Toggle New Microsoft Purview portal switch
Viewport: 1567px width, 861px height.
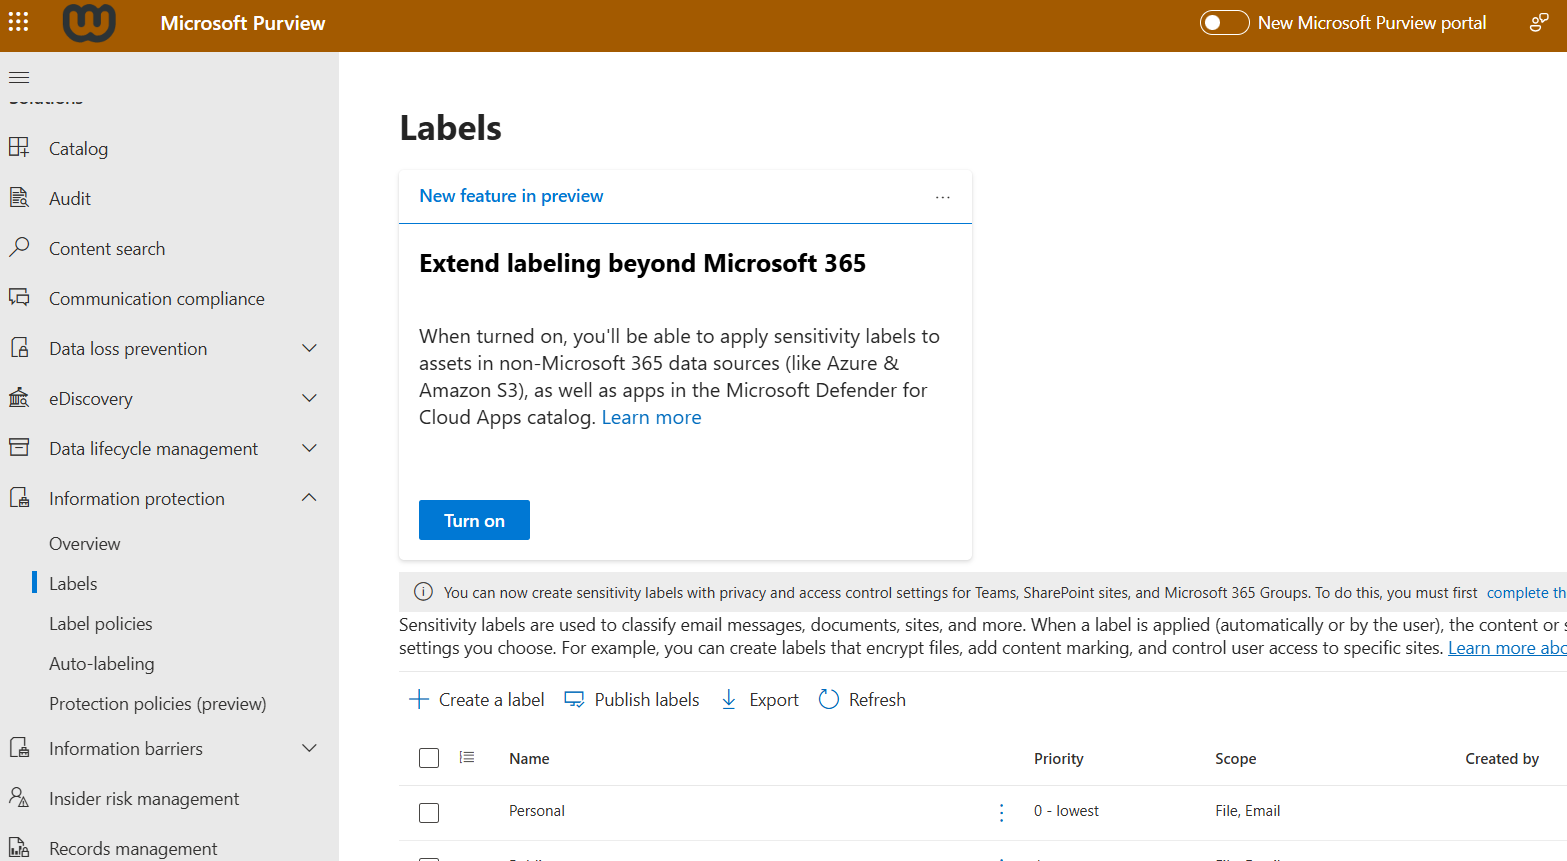[x=1224, y=22]
